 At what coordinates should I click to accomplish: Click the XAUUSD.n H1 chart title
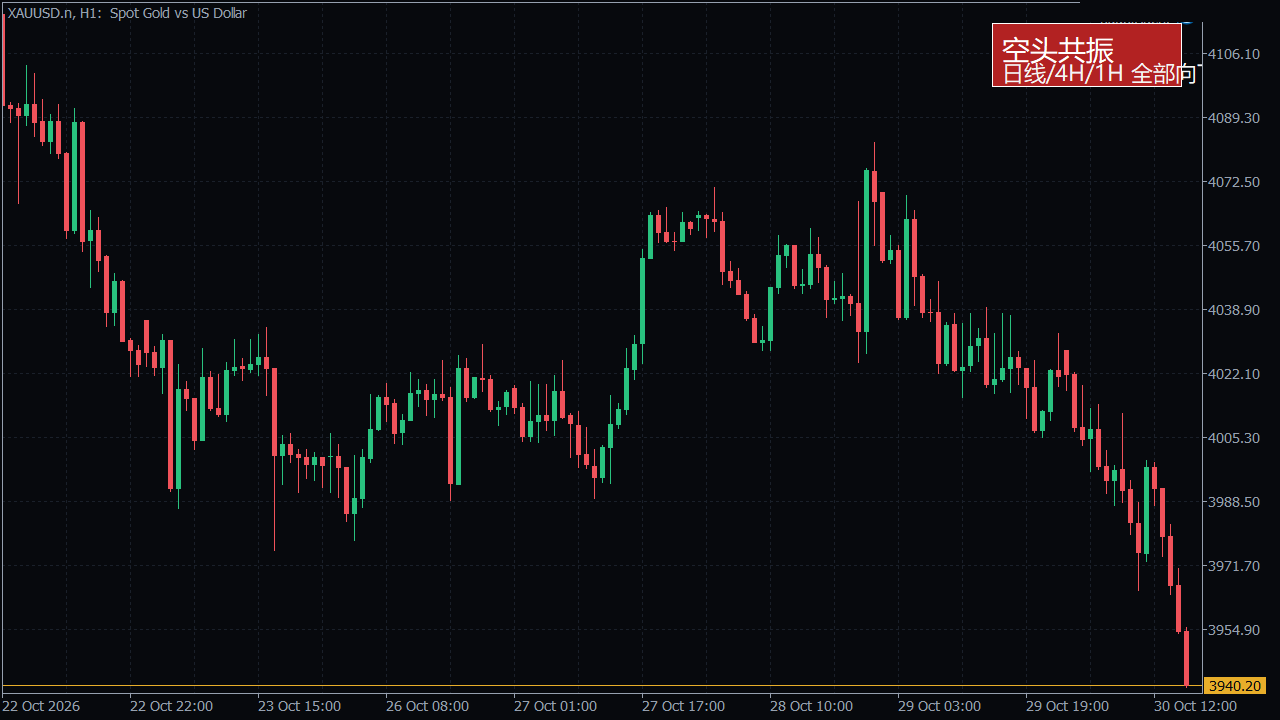click(127, 13)
